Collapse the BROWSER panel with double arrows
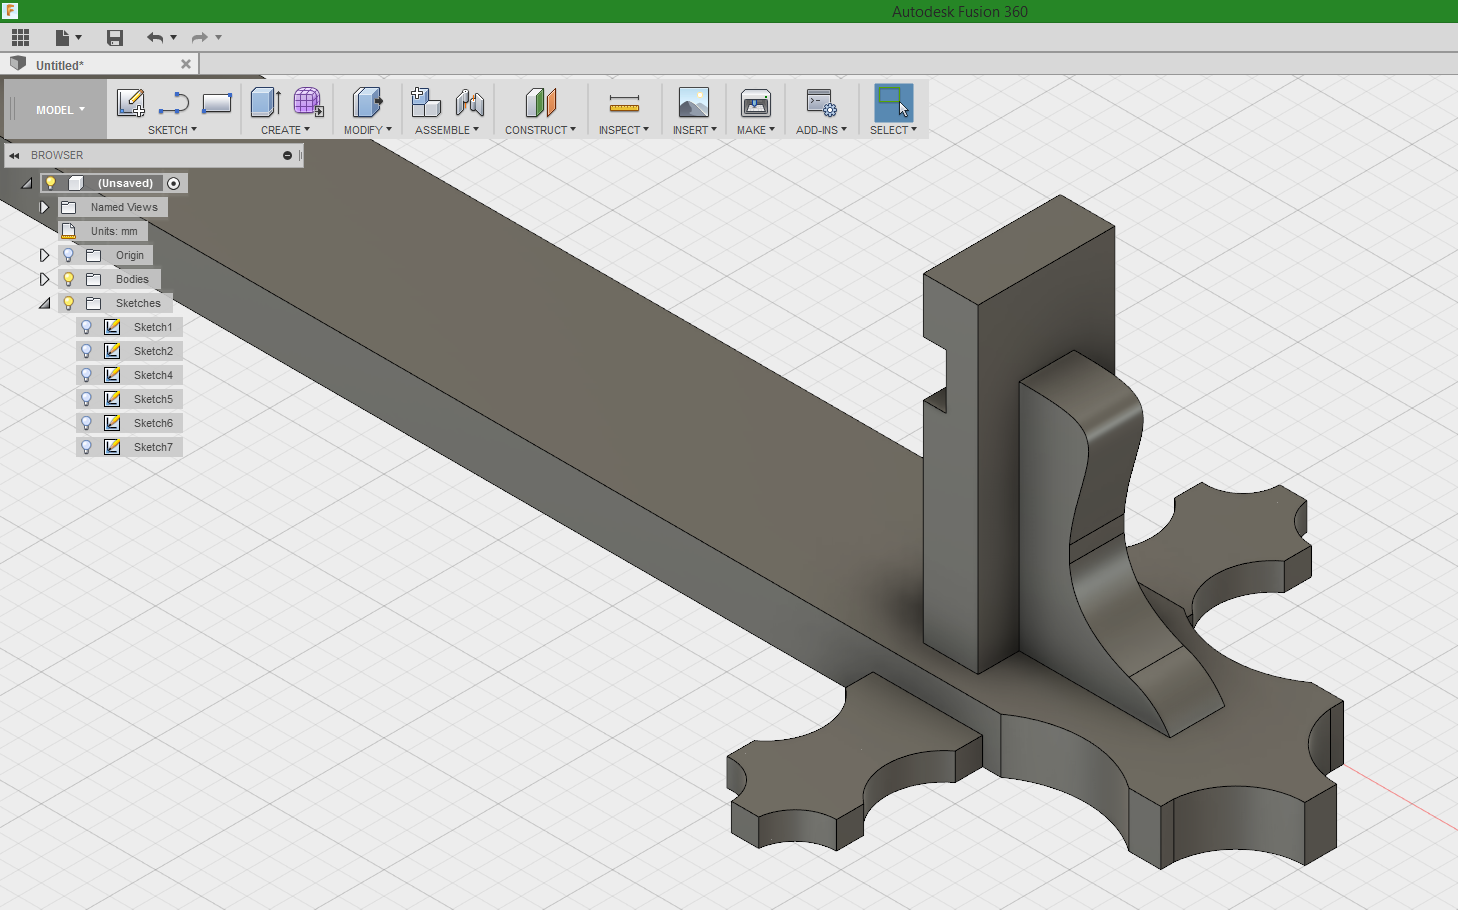This screenshot has width=1458, height=910. (x=14, y=156)
